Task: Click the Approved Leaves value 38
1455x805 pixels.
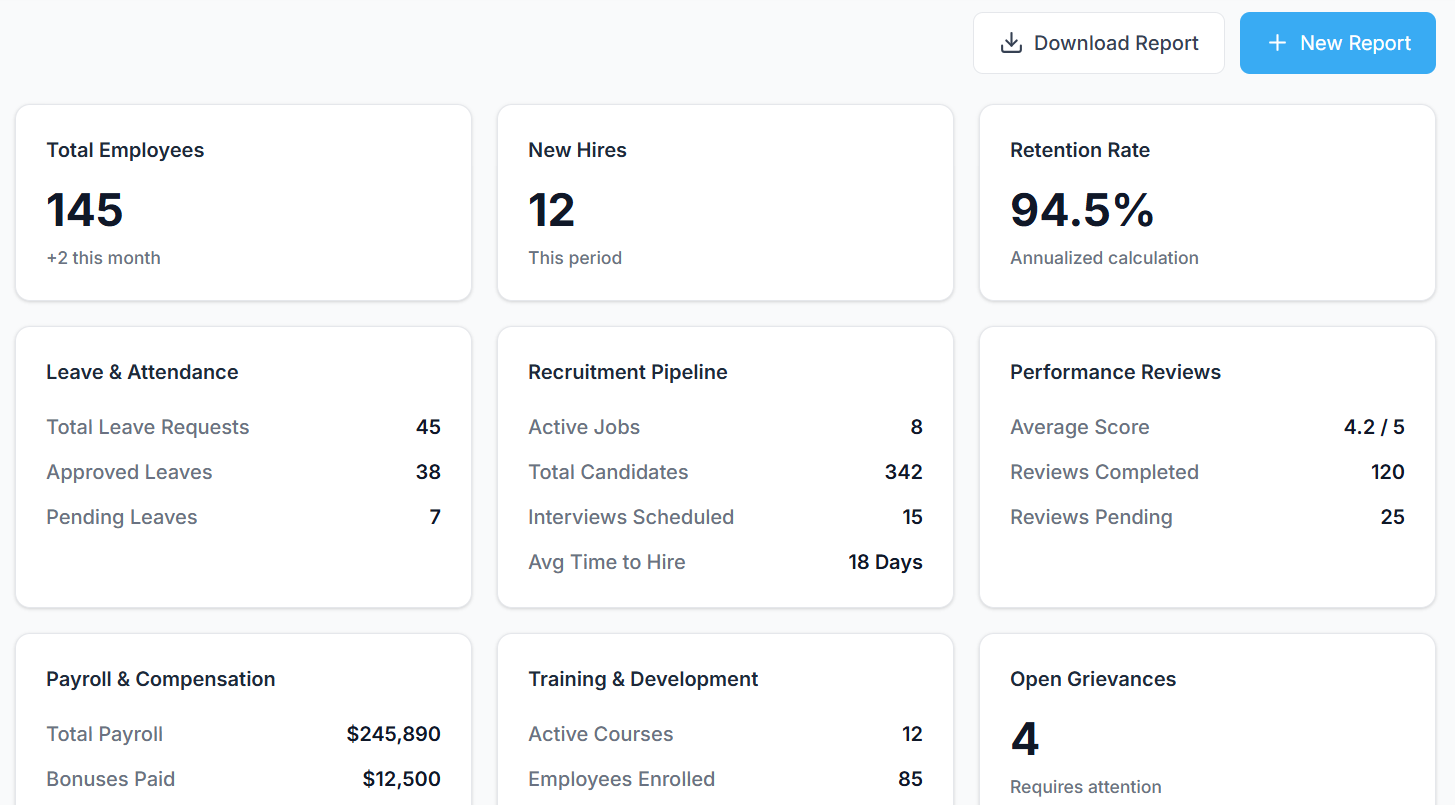Action: point(428,472)
